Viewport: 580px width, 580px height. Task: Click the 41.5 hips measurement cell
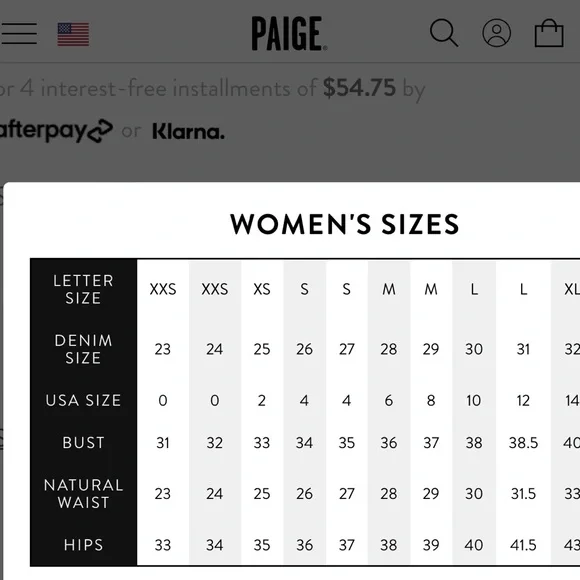[x=523, y=545]
